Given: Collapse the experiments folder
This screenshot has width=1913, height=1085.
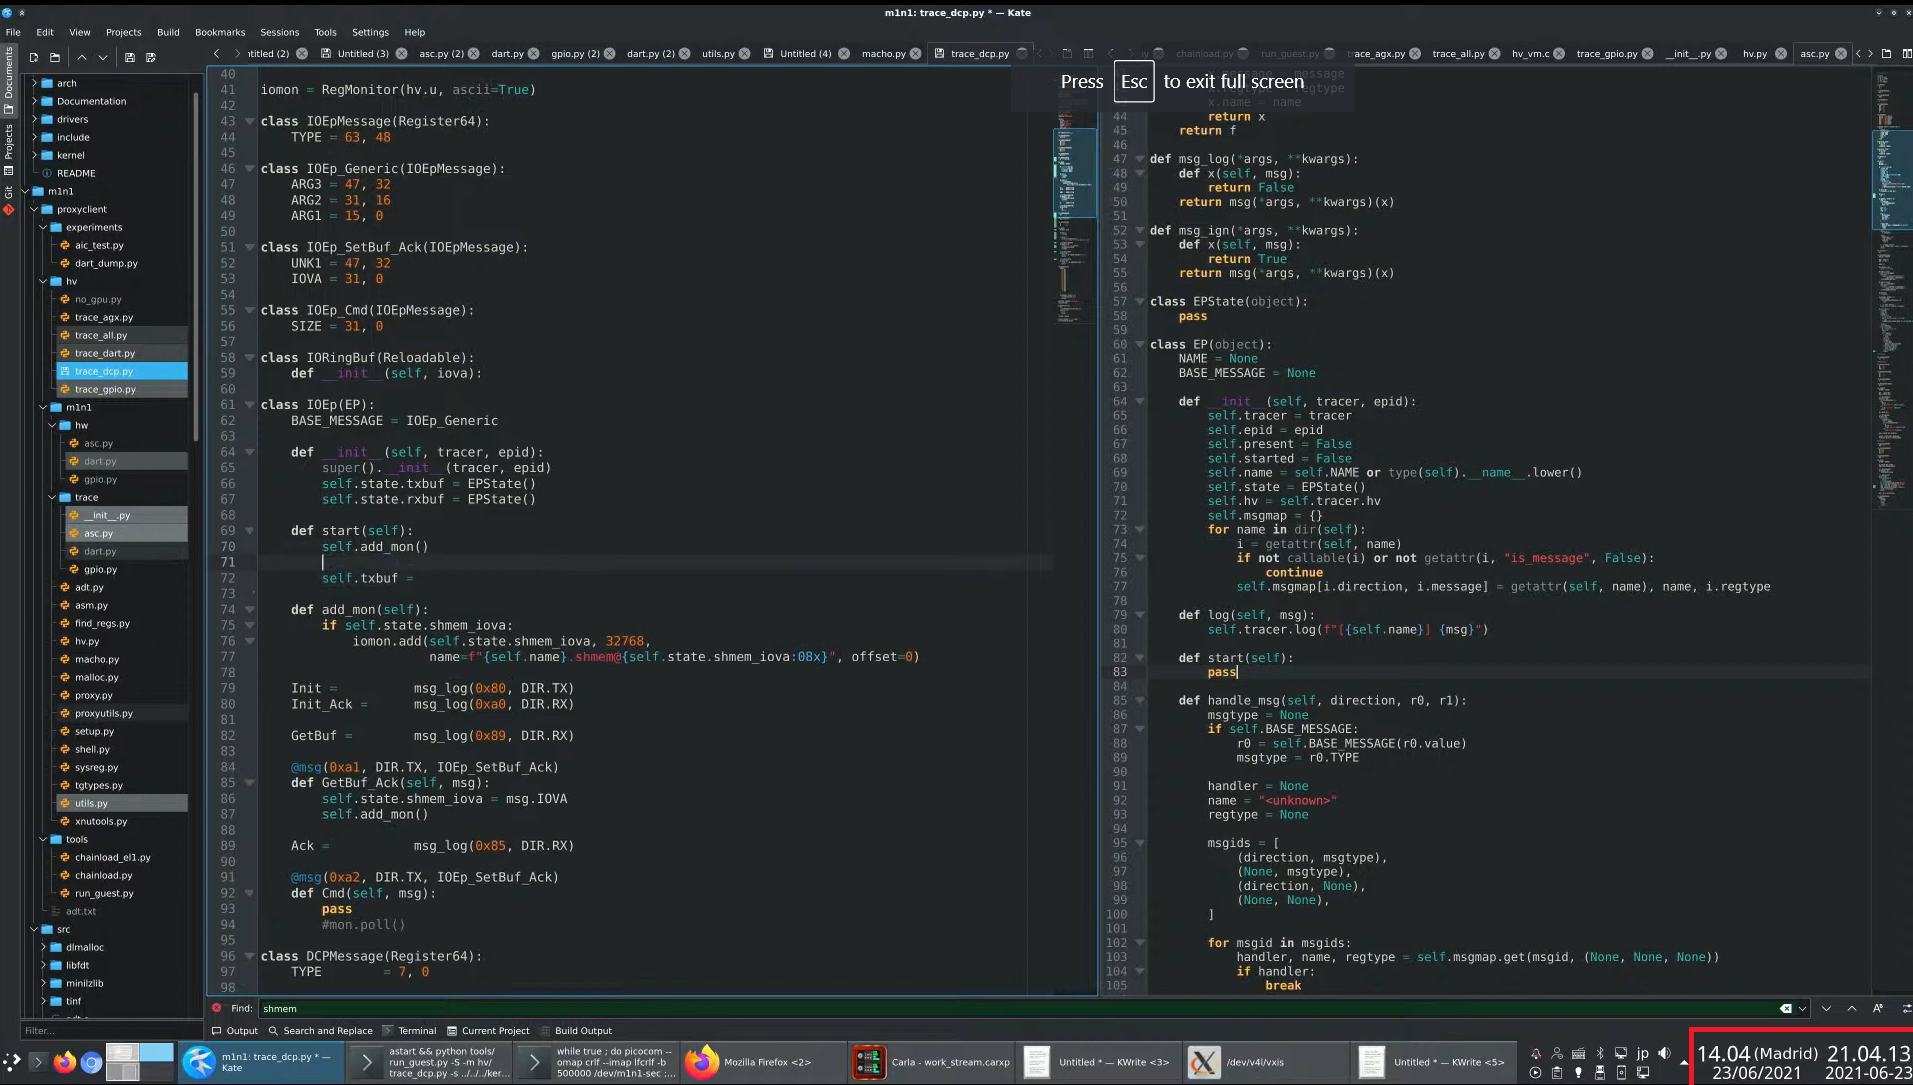Looking at the screenshot, I should [44, 227].
